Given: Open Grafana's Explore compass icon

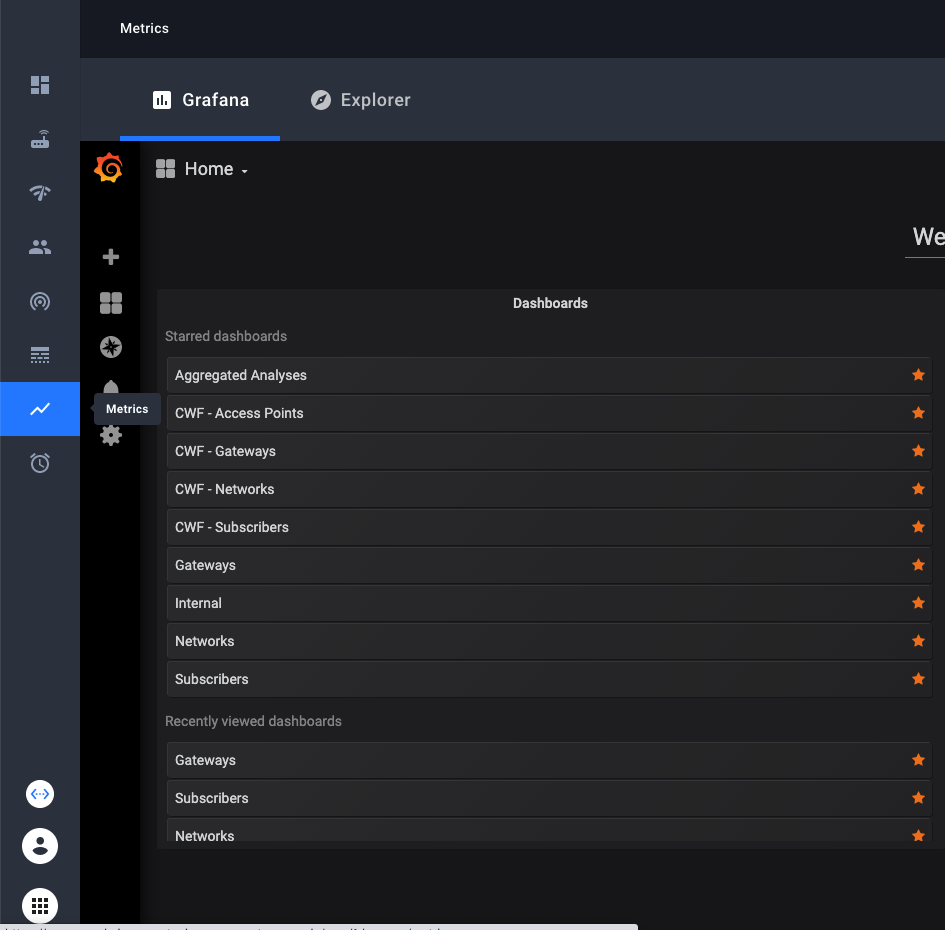Looking at the screenshot, I should pyautogui.click(x=110, y=347).
